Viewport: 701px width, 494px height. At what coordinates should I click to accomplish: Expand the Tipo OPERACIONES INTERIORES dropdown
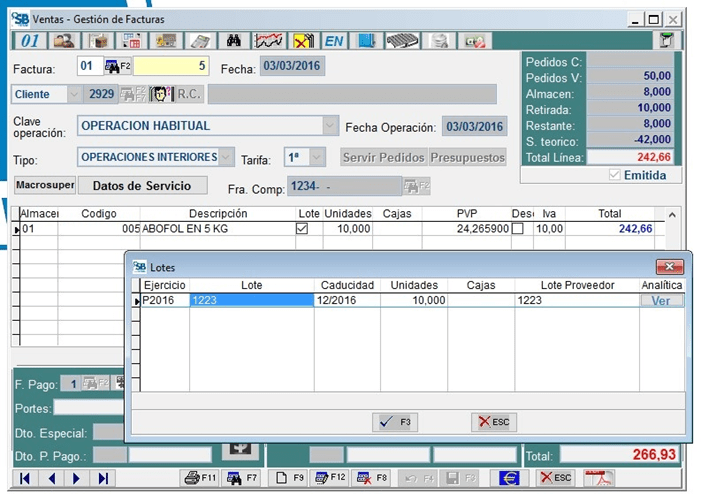(226, 157)
